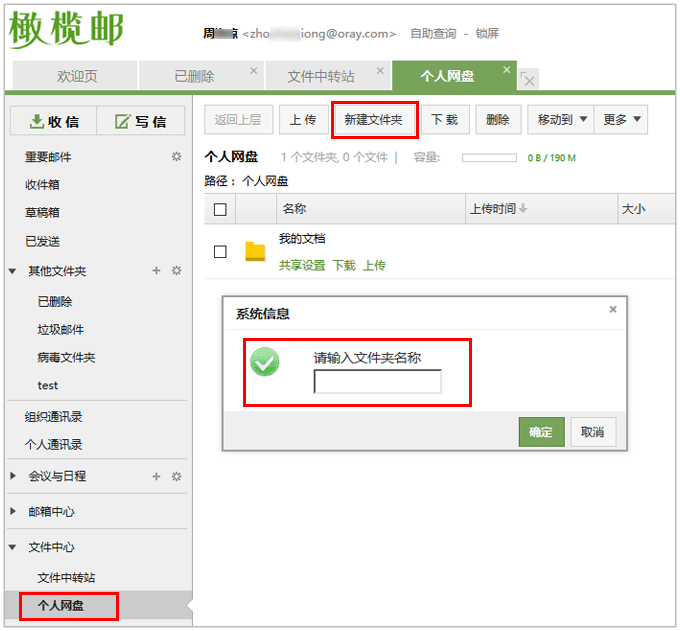Click the plus icon next to 其他文件夹
Image resolution: width=680 pixels, height=631 pixels.
click(x=156, y=271)
